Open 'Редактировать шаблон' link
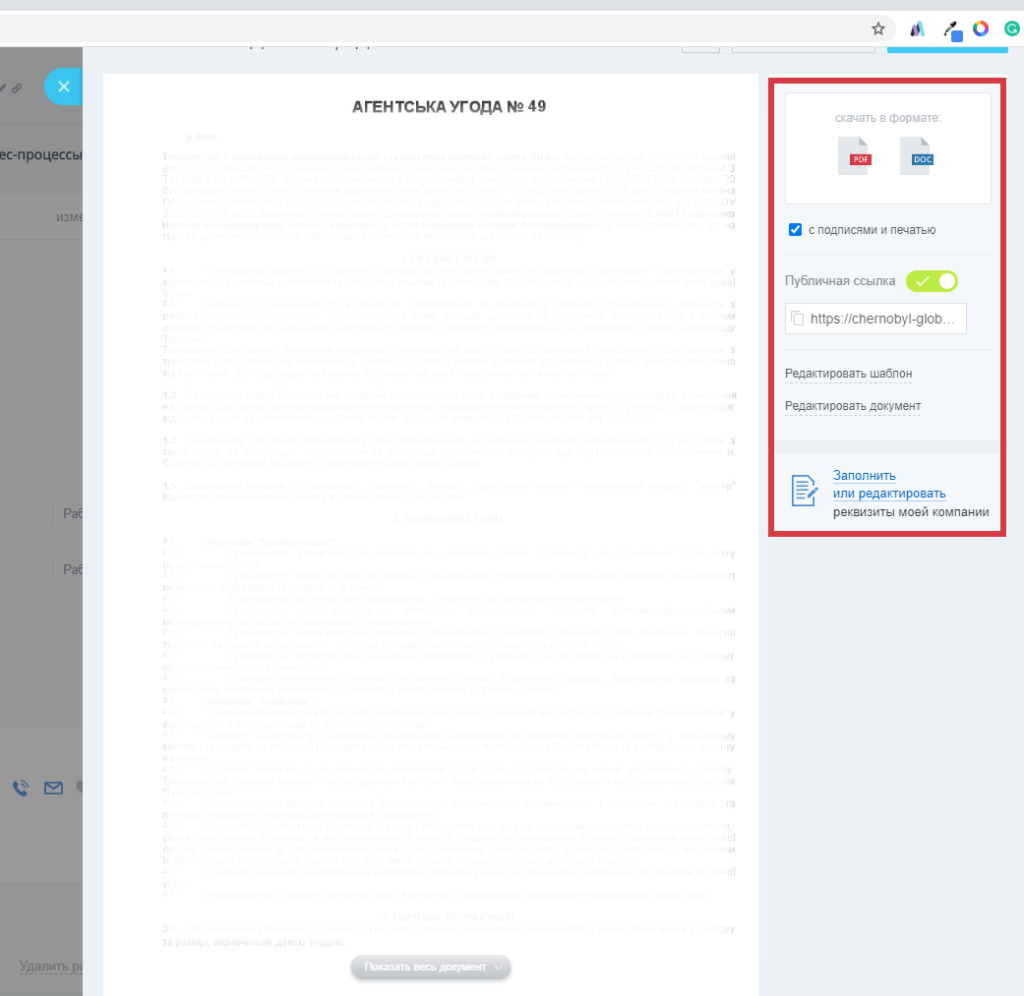The image size is (1024, 996). pos(848,374)
